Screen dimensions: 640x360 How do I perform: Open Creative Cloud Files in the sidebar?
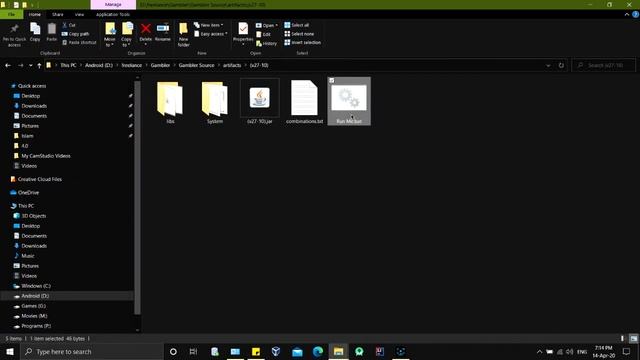[40, 179]
